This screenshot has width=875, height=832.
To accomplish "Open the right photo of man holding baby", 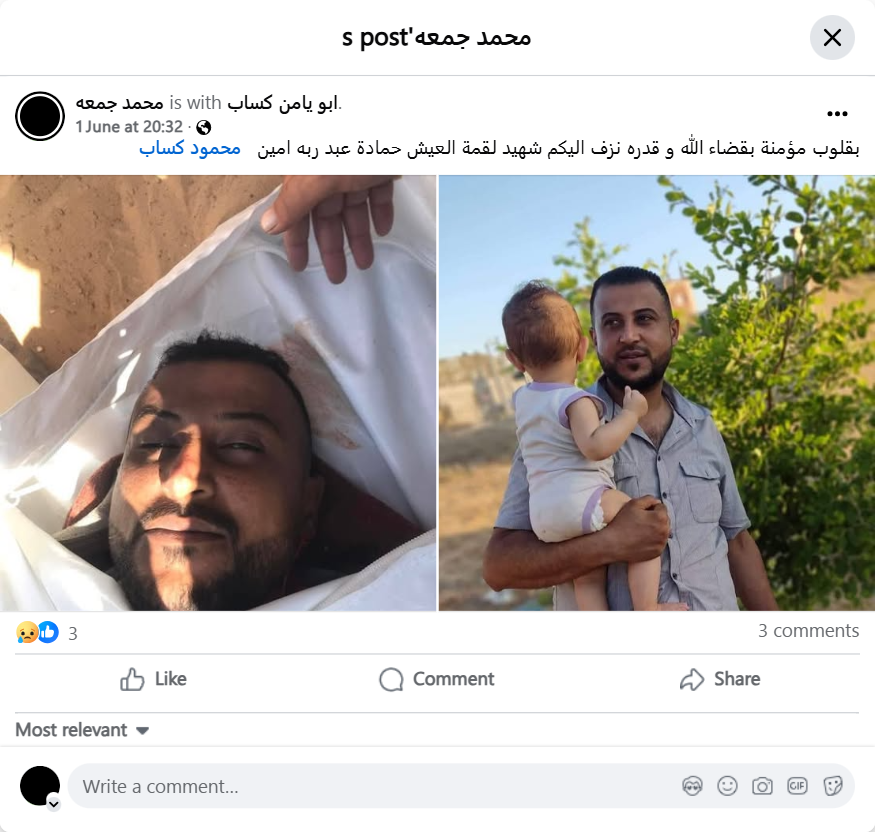I will click(x=657, y=393).
